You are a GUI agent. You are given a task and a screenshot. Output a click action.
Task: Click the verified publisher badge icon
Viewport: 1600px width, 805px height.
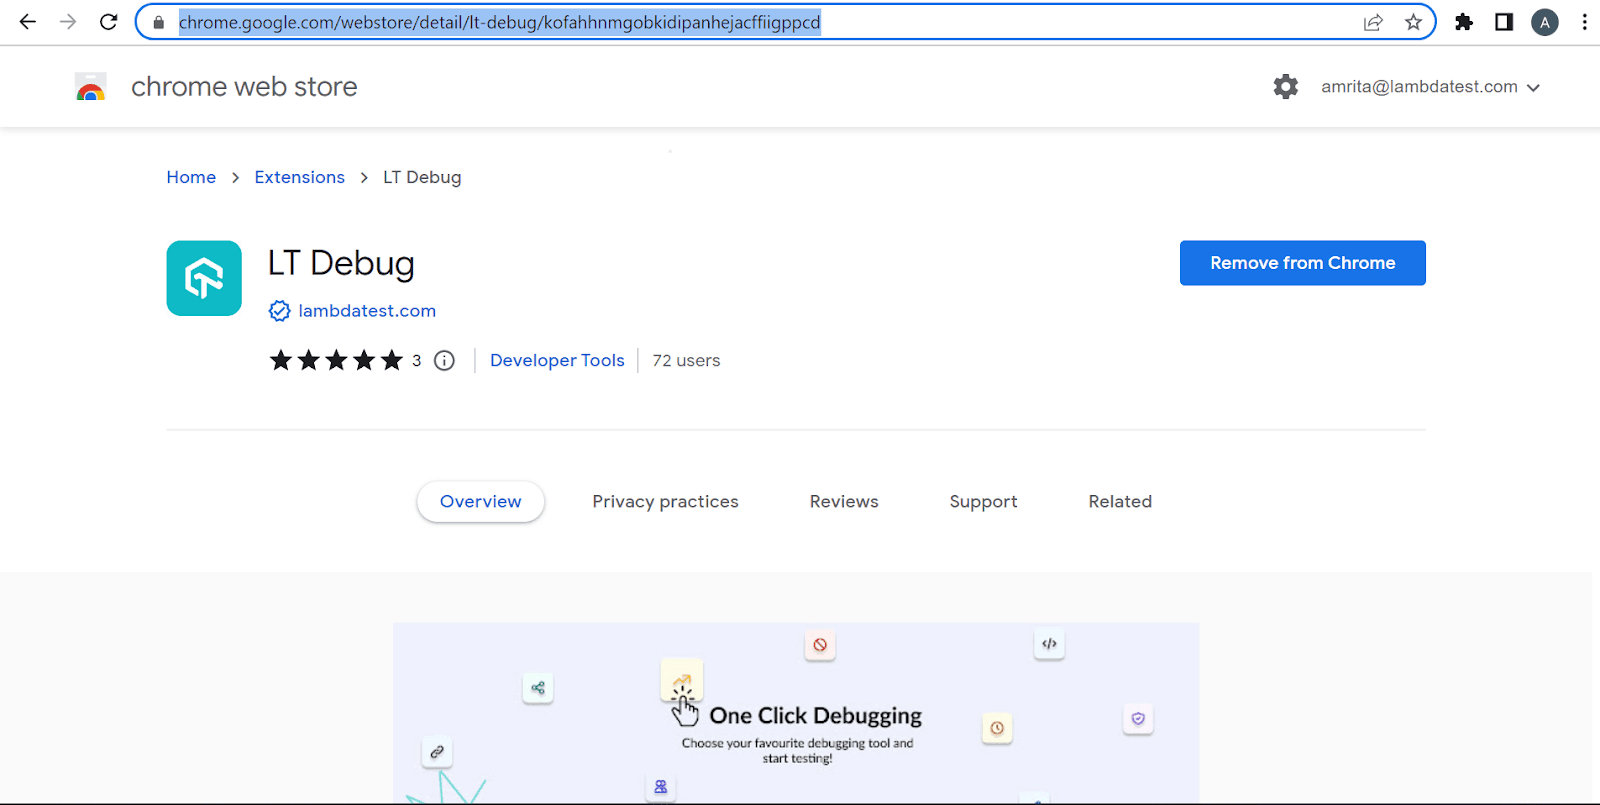click(279, 311)
